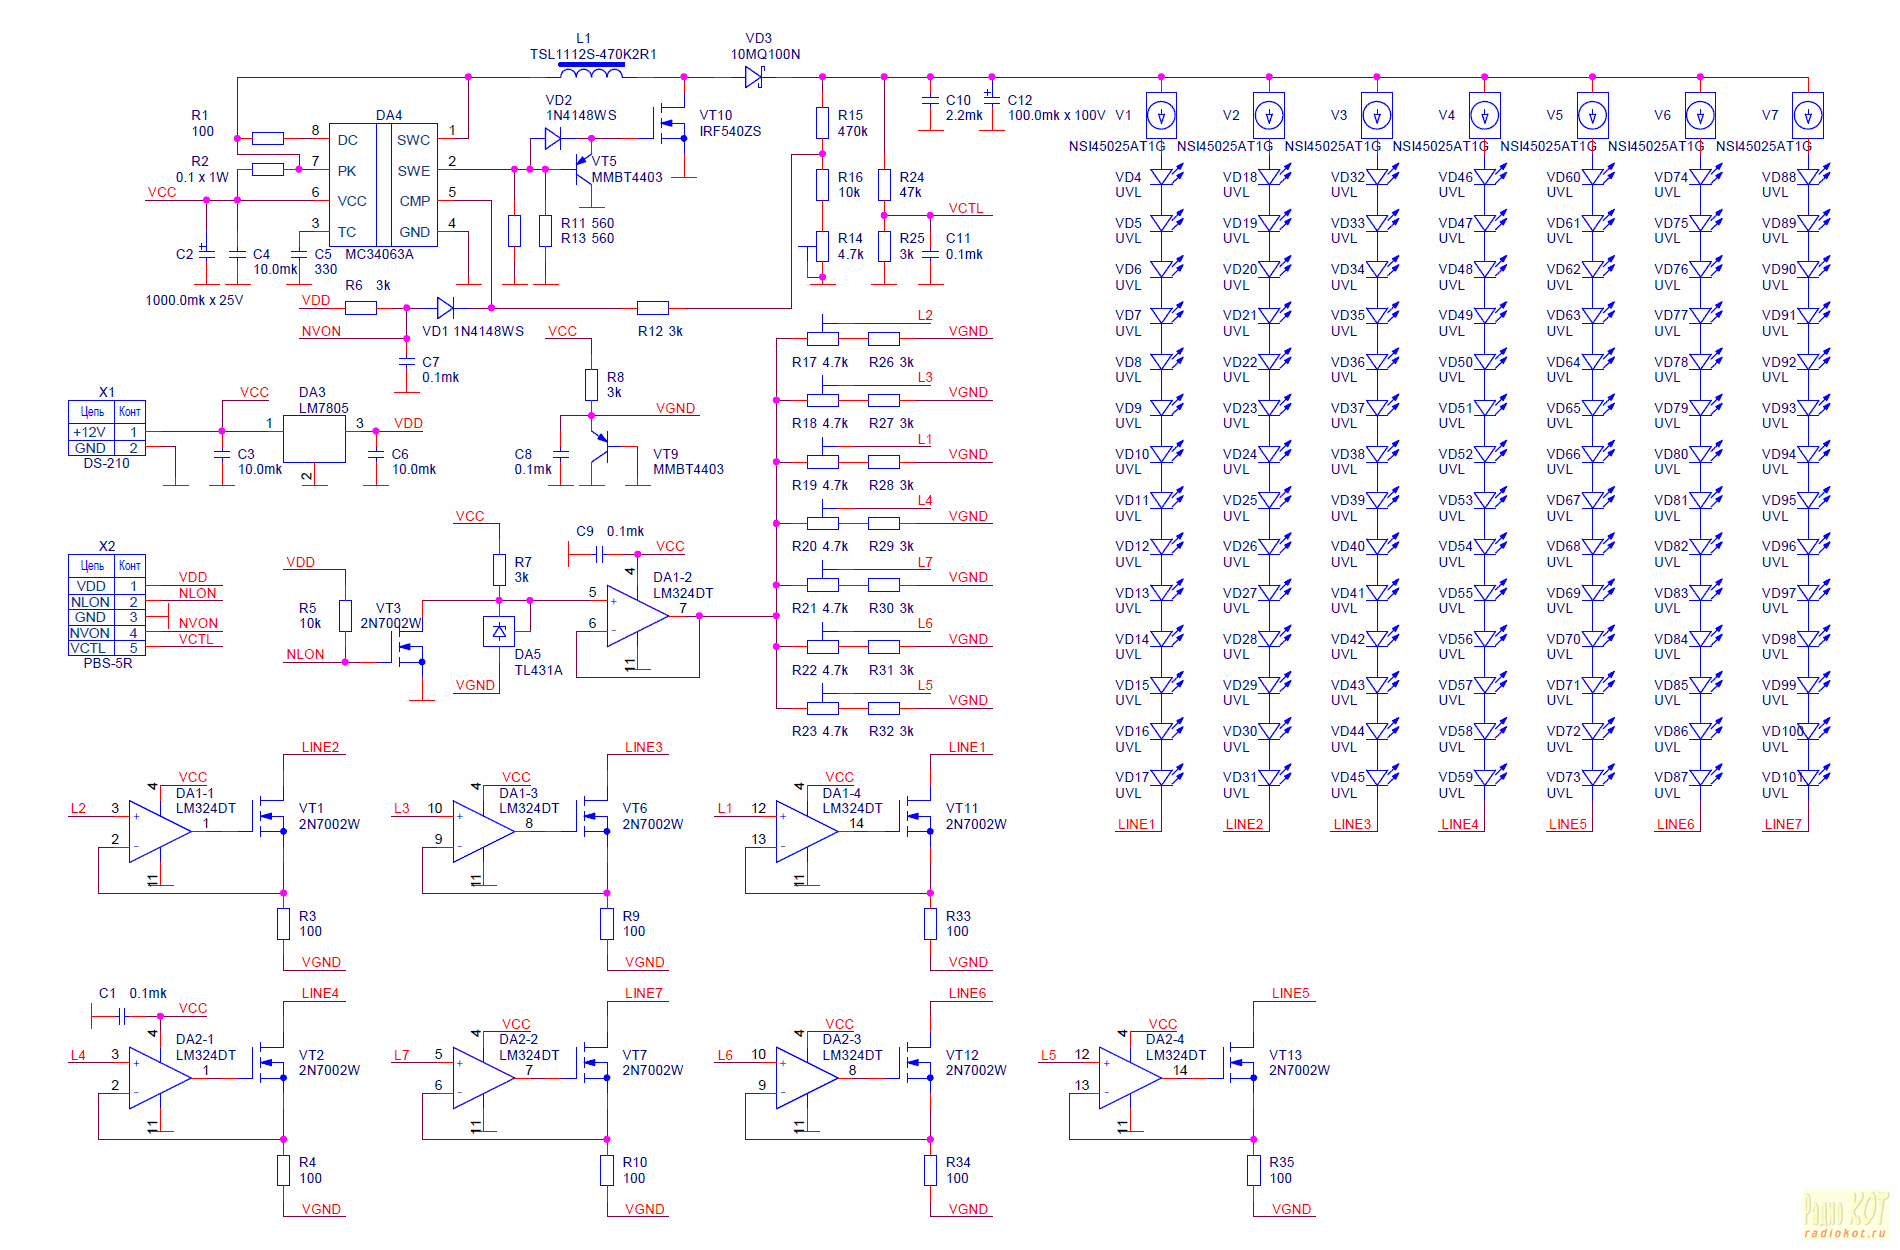This screenshot has height=1250, width=1900.
Task: Click the L1 inductor coil symbol
Action: pos(591,71)
